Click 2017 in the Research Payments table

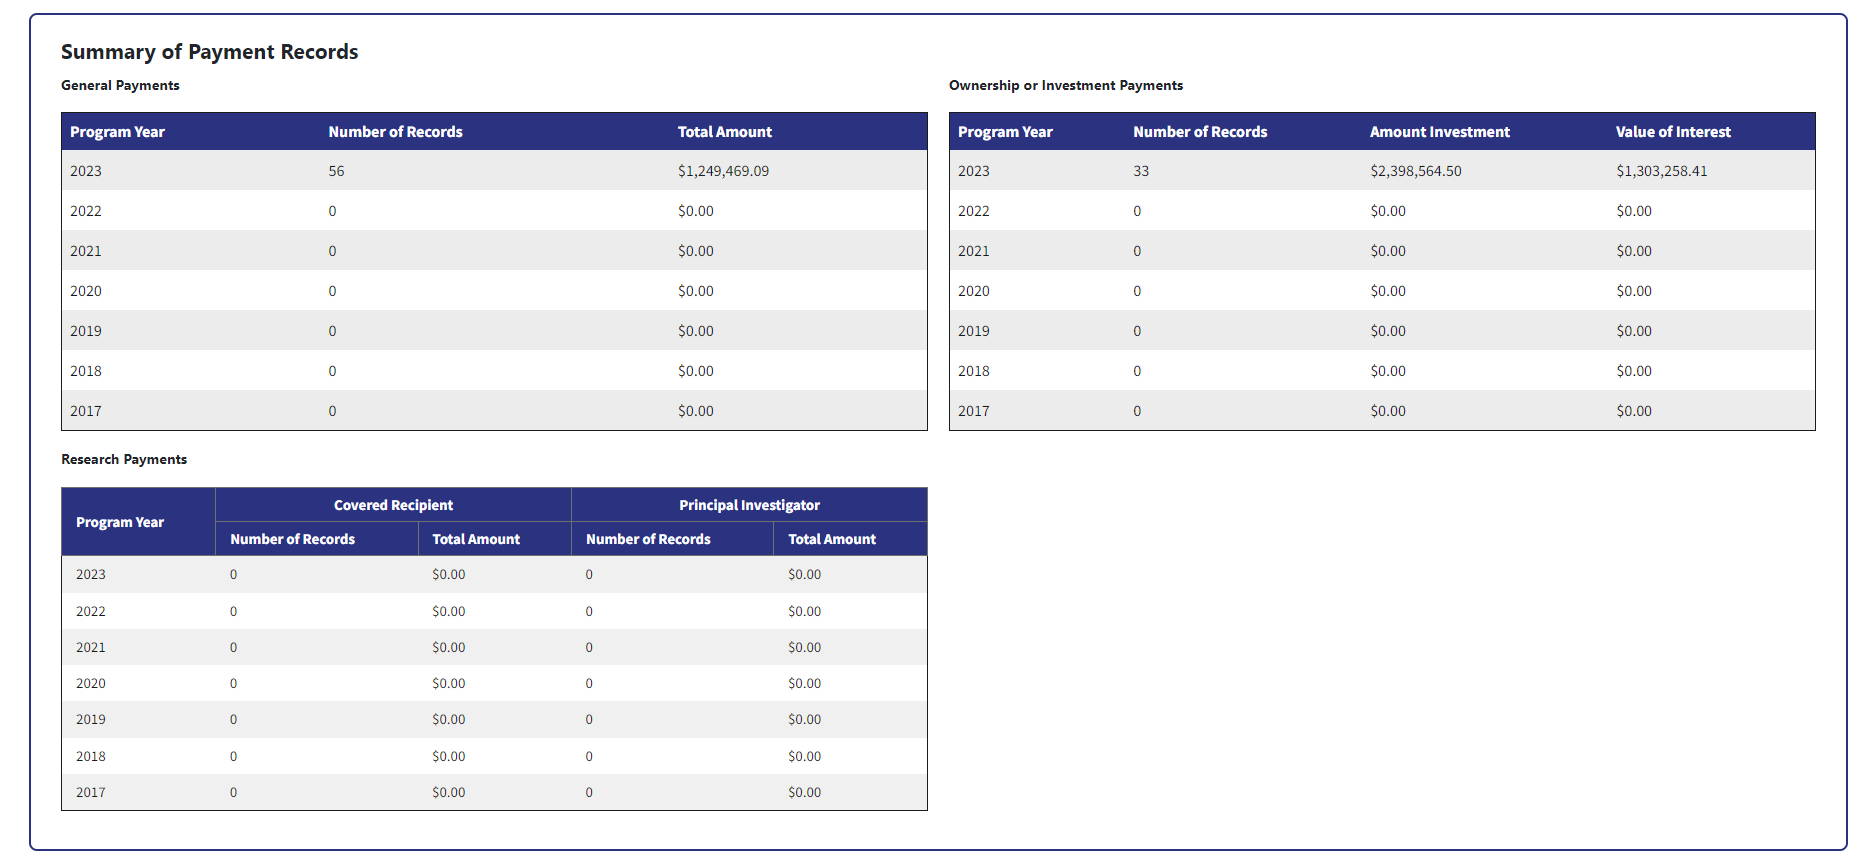(91, 792)
